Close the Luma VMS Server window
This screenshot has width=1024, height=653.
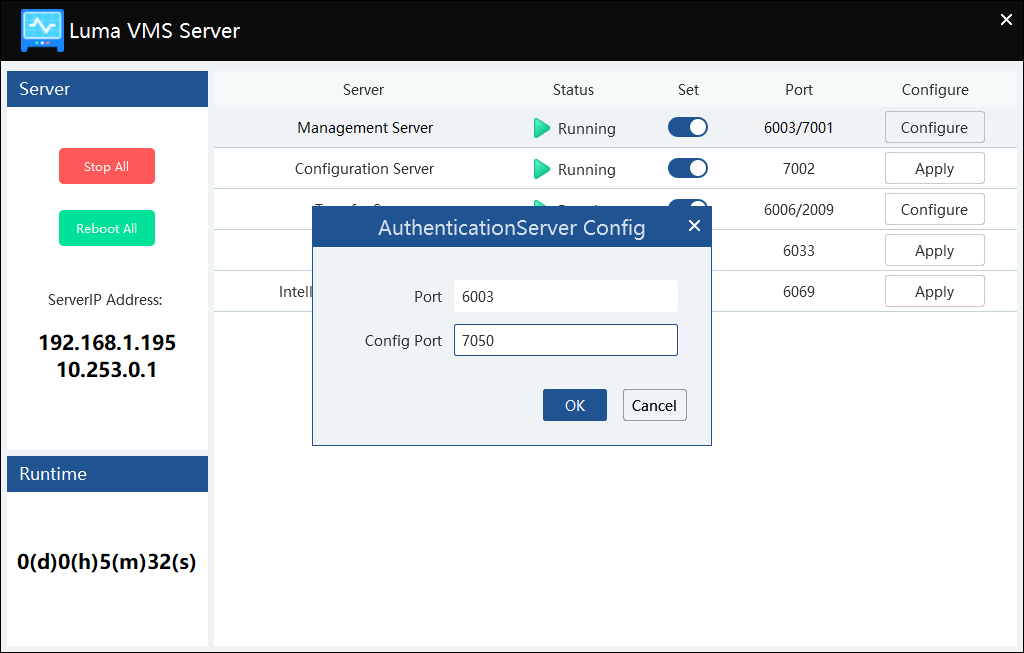1006,20
